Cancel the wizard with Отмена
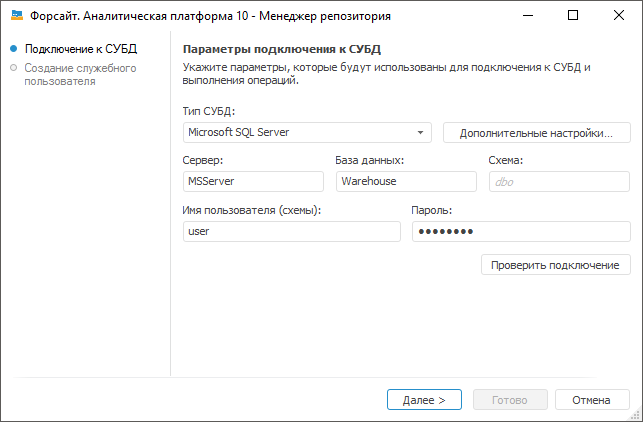Screen dimensions: 643x422 592,400
